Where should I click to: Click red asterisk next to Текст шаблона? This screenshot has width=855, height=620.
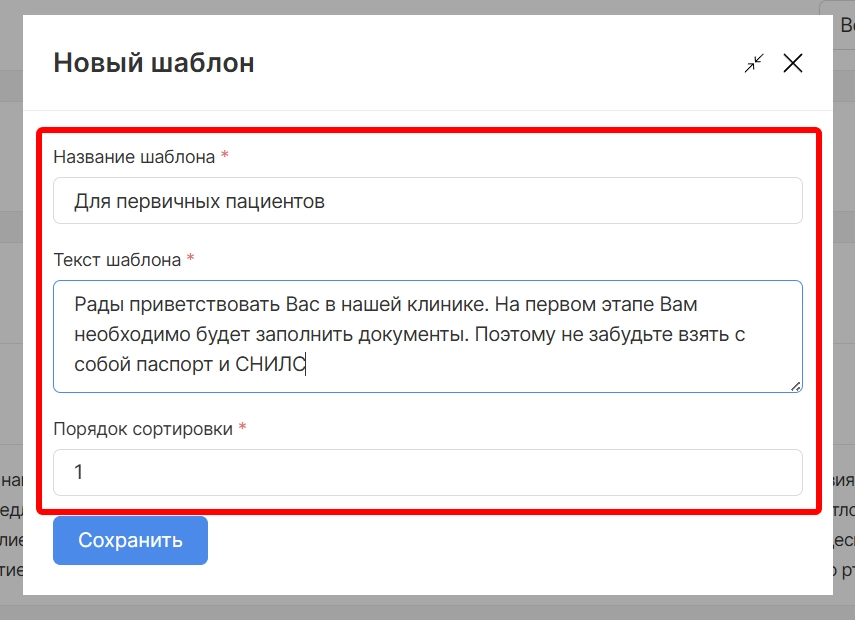tap(190, 260)
